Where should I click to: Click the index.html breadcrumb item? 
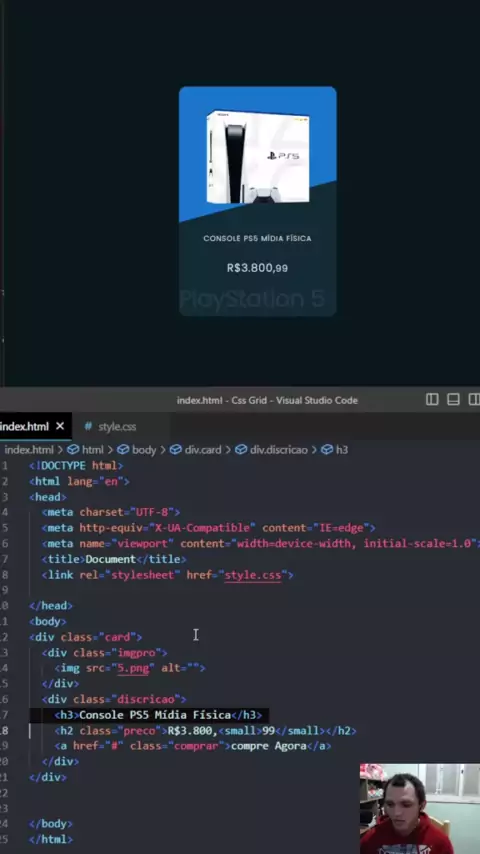tap(29, 450)
